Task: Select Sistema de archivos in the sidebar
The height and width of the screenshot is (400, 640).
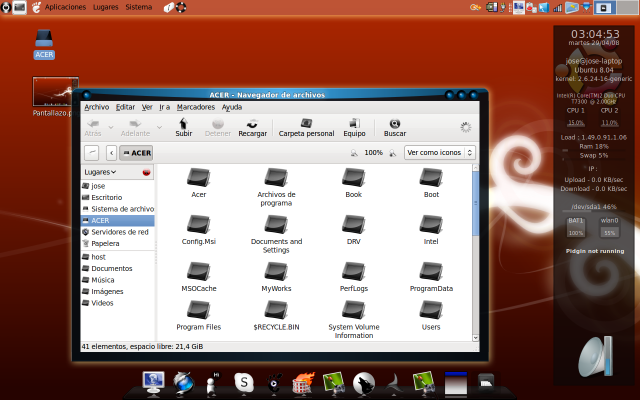Action: (118, 209)
